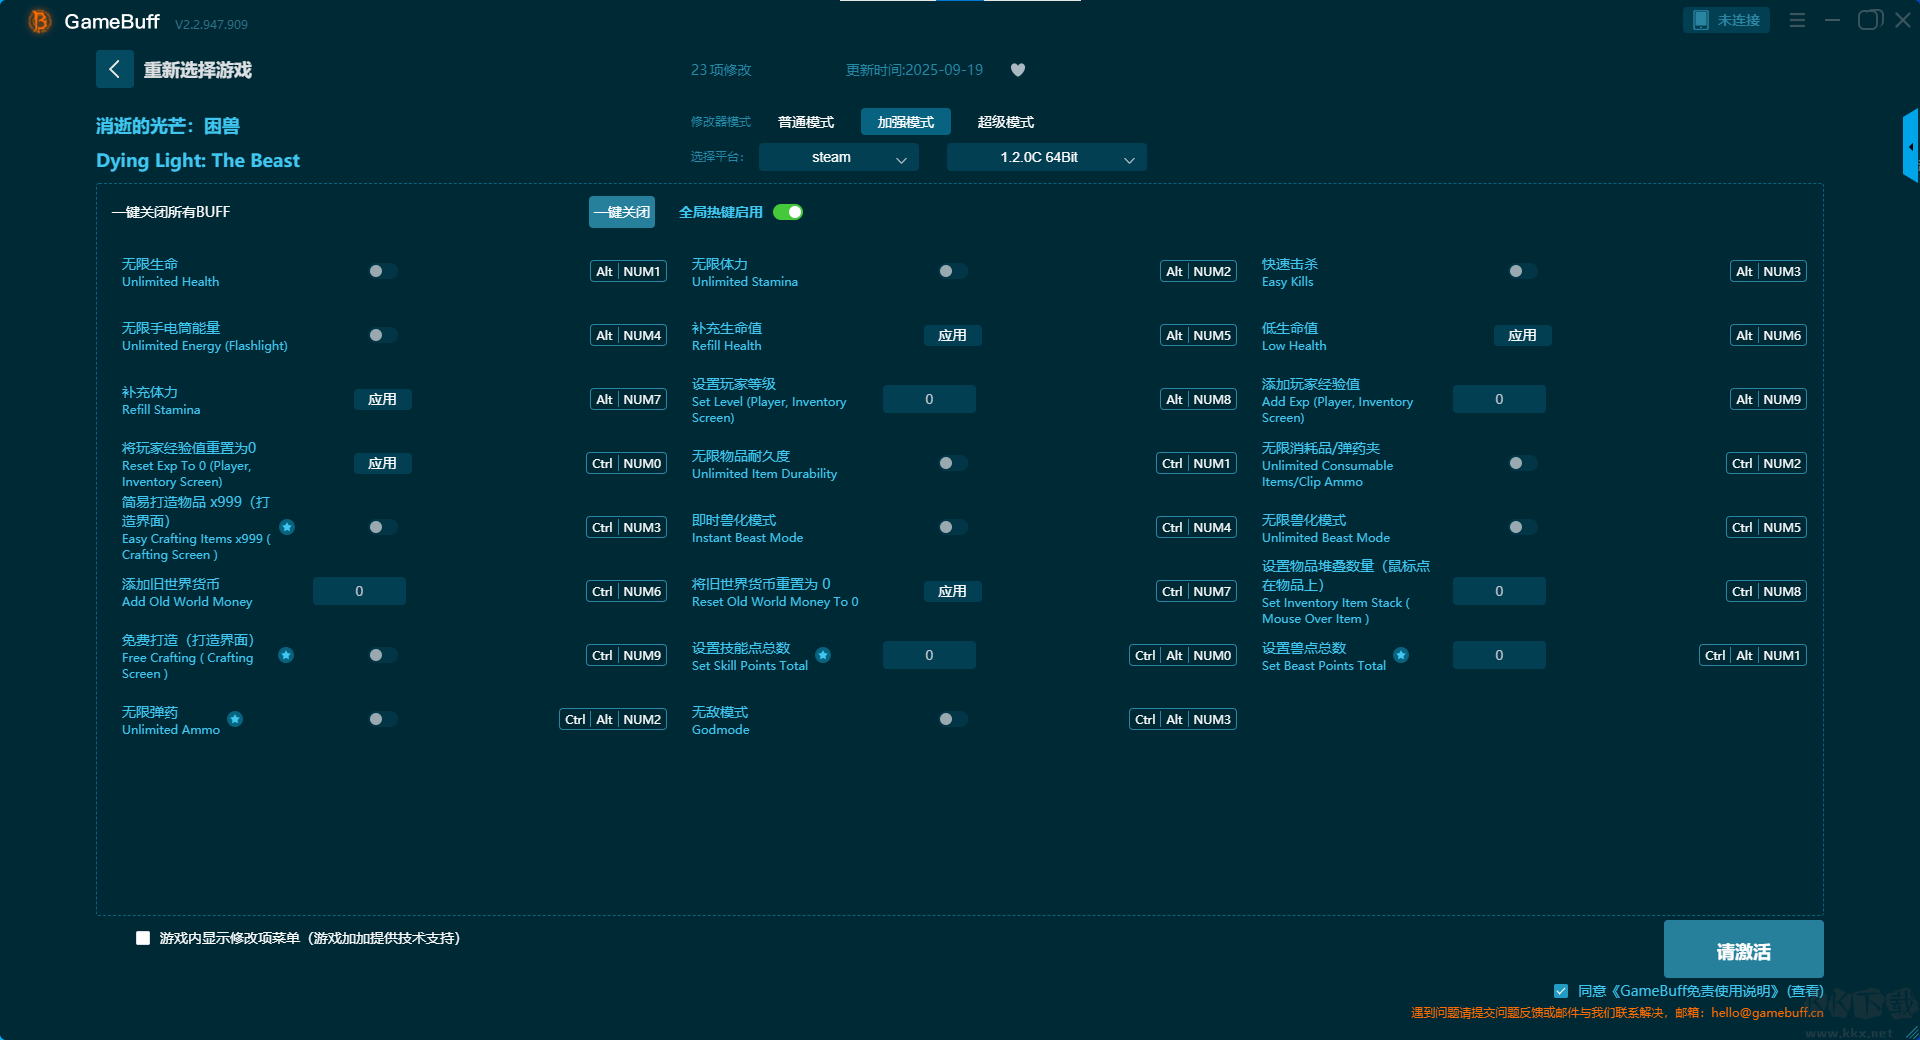Click the GameBuff logo icon
This screenshot has width=1920, height=1040.
pyautogui.click(x=39, y=21)
